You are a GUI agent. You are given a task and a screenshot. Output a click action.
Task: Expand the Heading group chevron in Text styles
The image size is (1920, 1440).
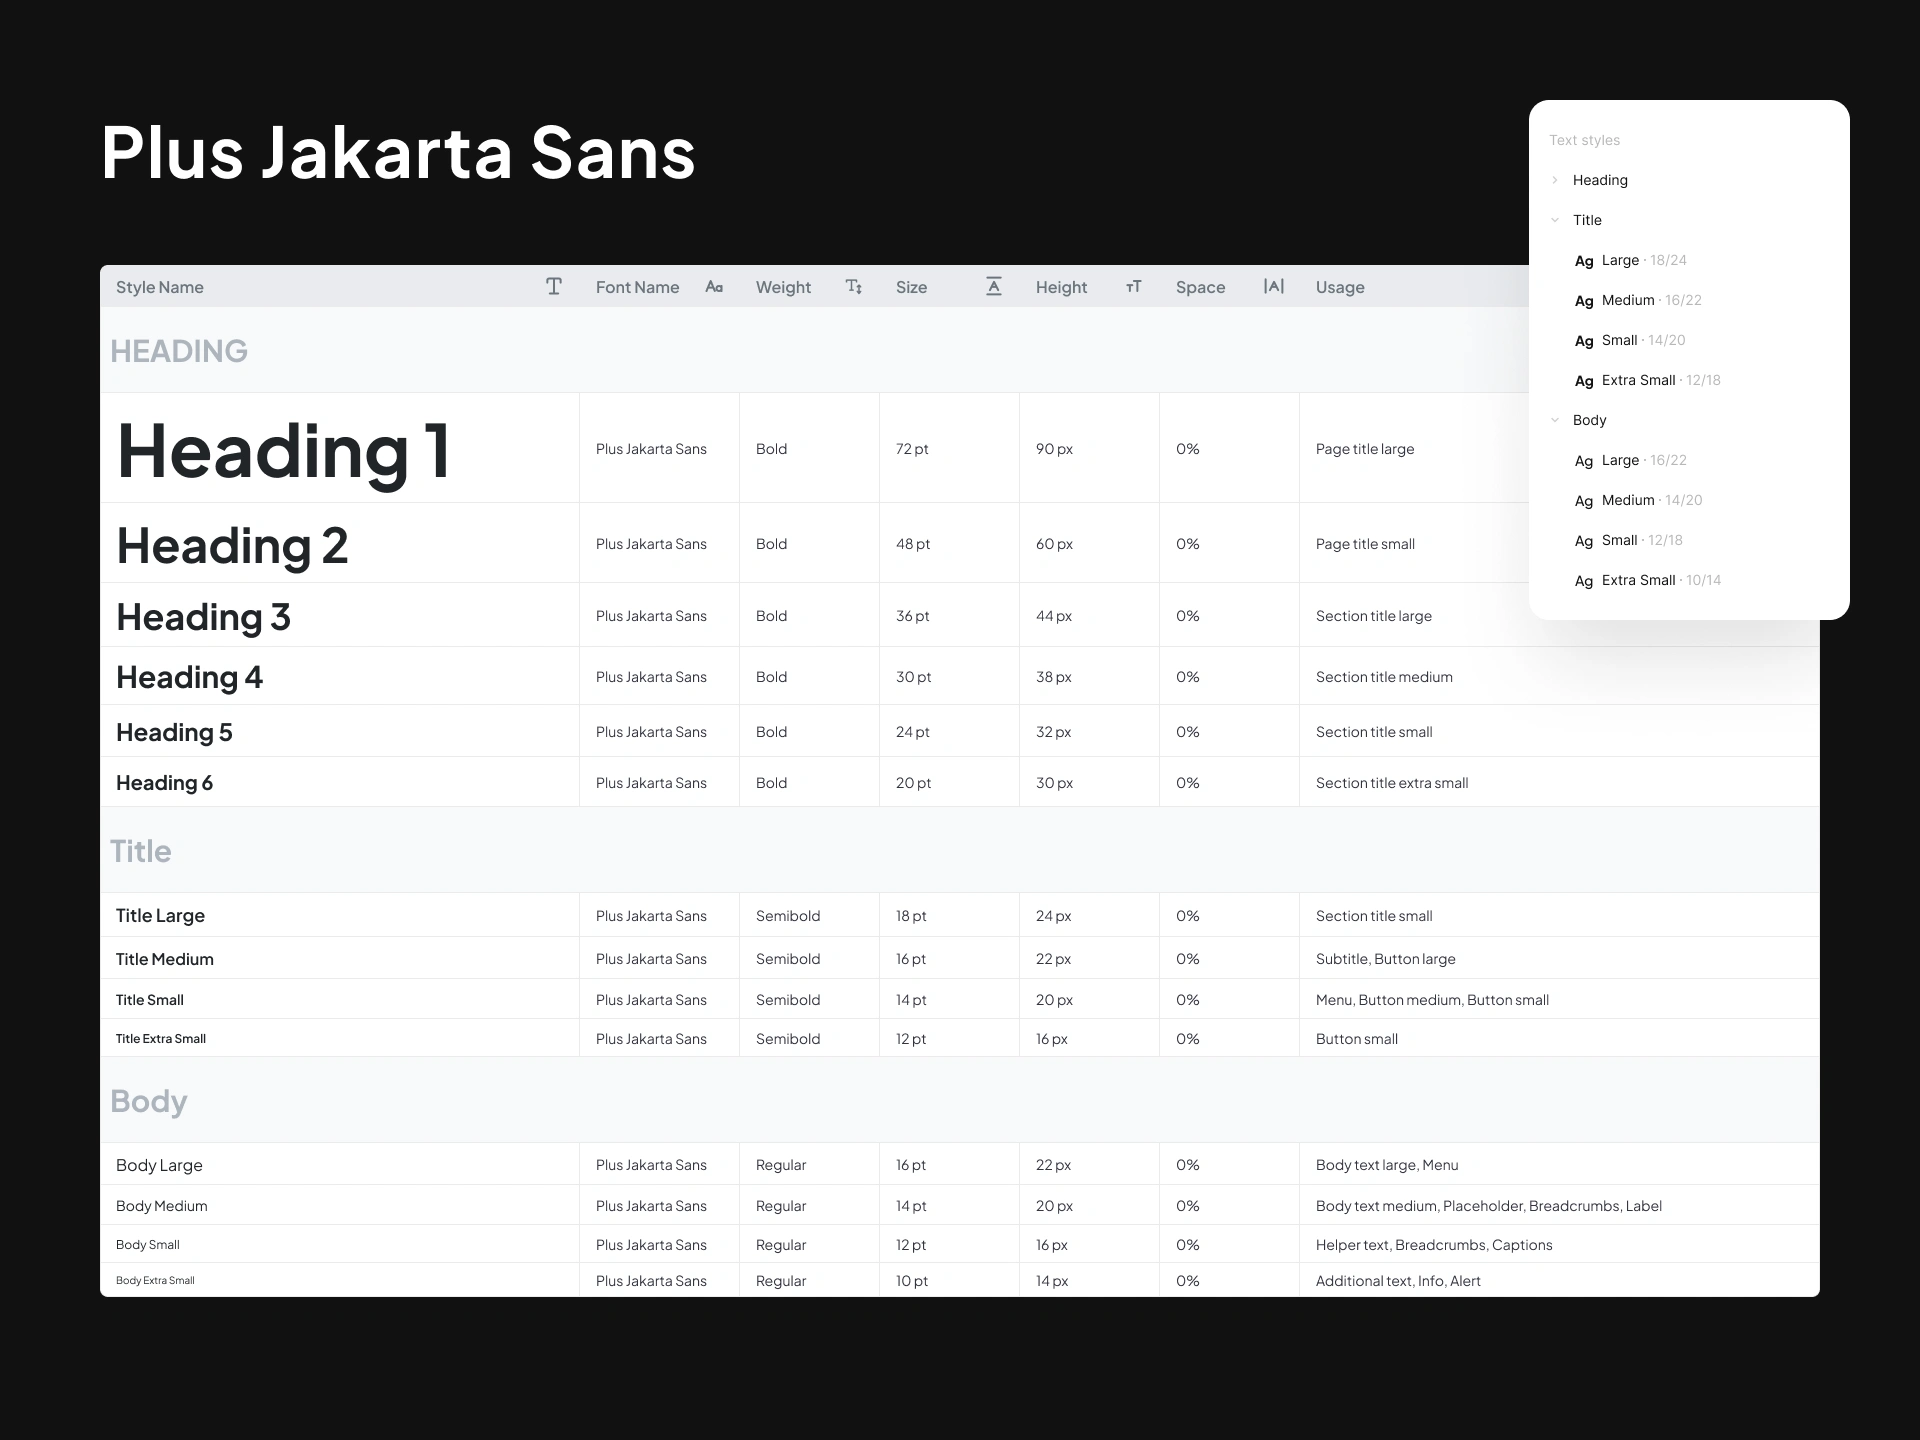click(x=1555, y=180)
